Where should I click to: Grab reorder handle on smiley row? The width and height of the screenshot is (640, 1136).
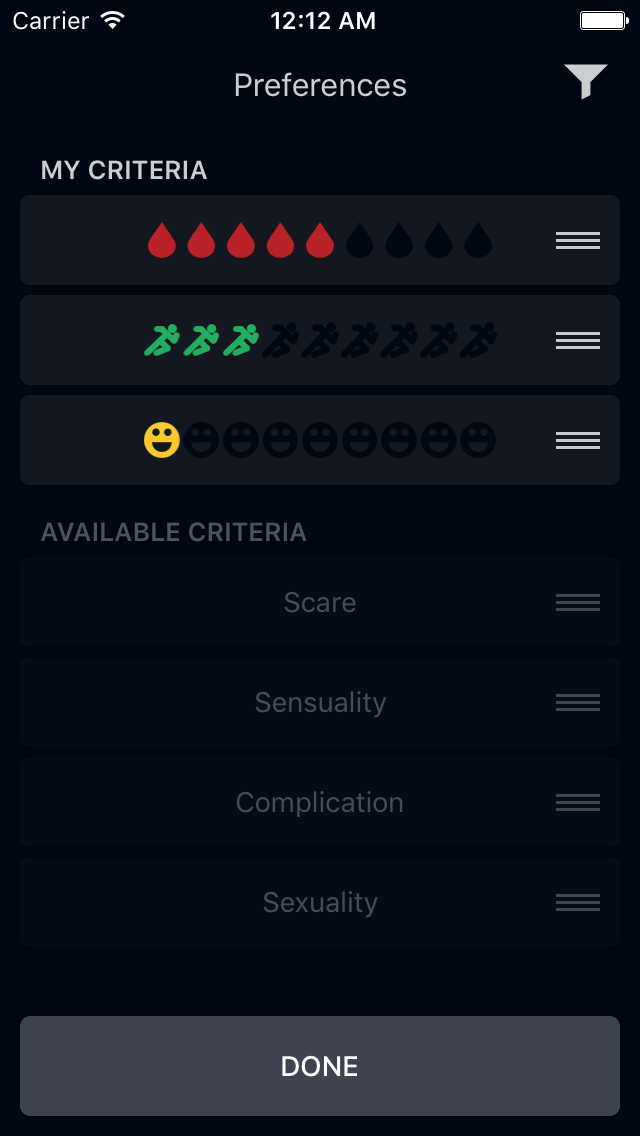click(578, 441)
